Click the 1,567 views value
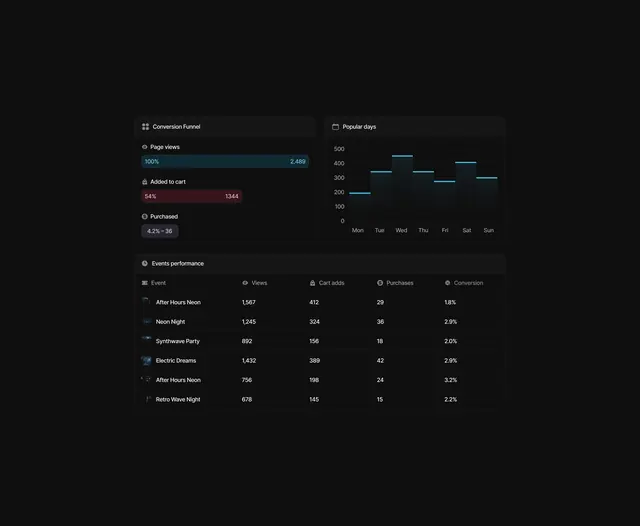This screenshot has width=640, height=526. (249, 302)
